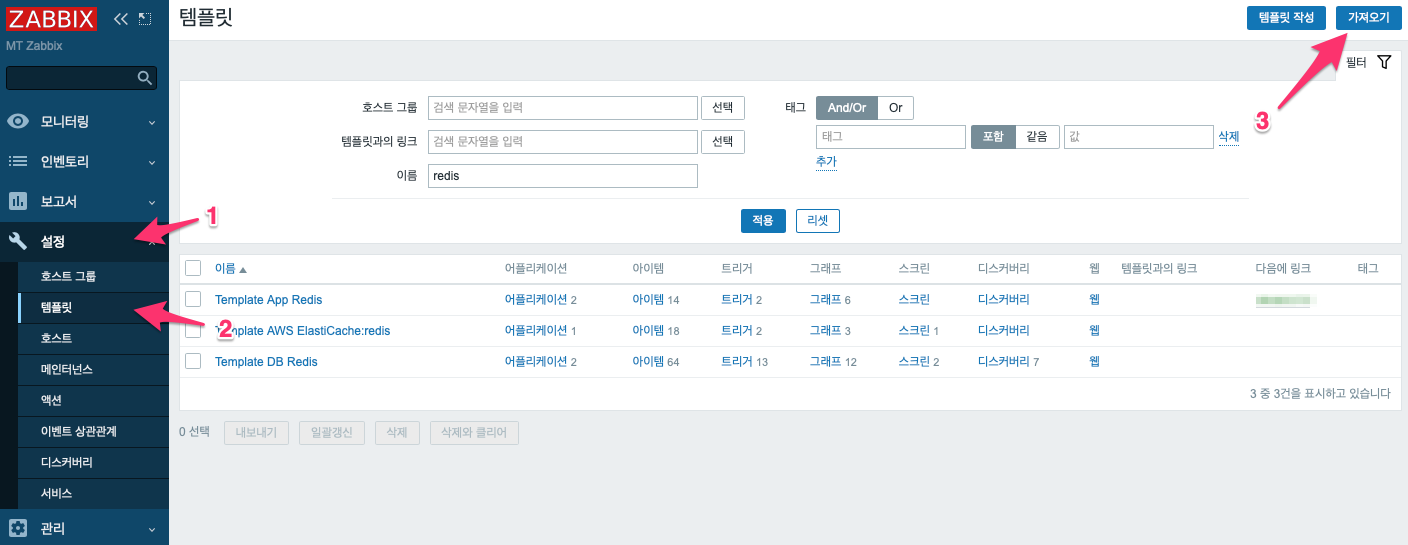Click 가져오기 import button

tap(1369, 18)
